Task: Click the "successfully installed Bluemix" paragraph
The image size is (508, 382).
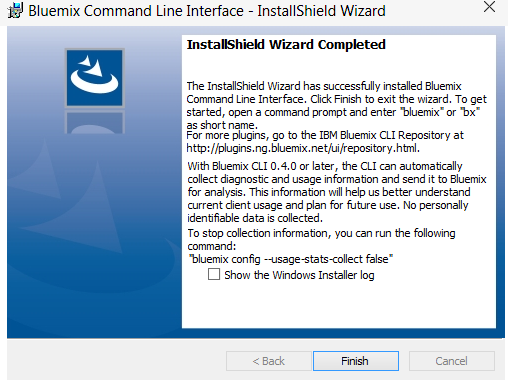Action: pyautogui.click(x=336, y=105)
